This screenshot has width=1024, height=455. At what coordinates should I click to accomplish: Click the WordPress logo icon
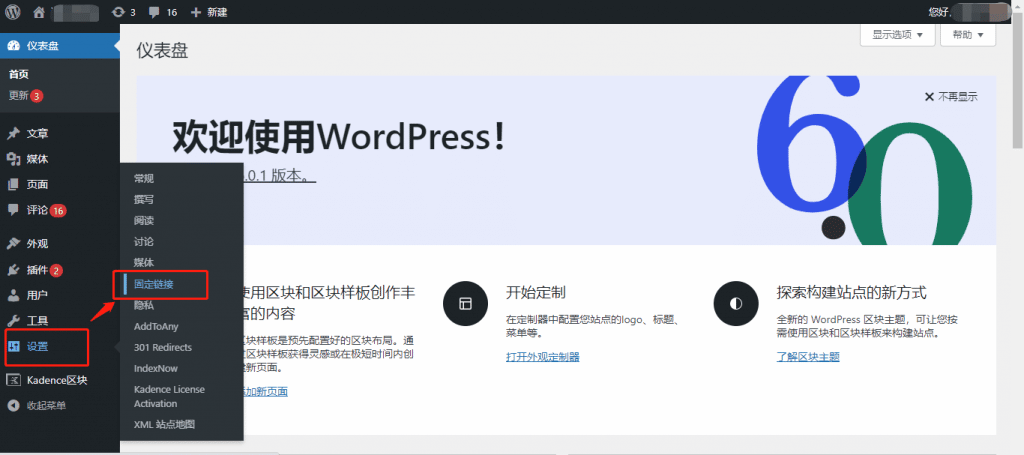coord(13,12)
